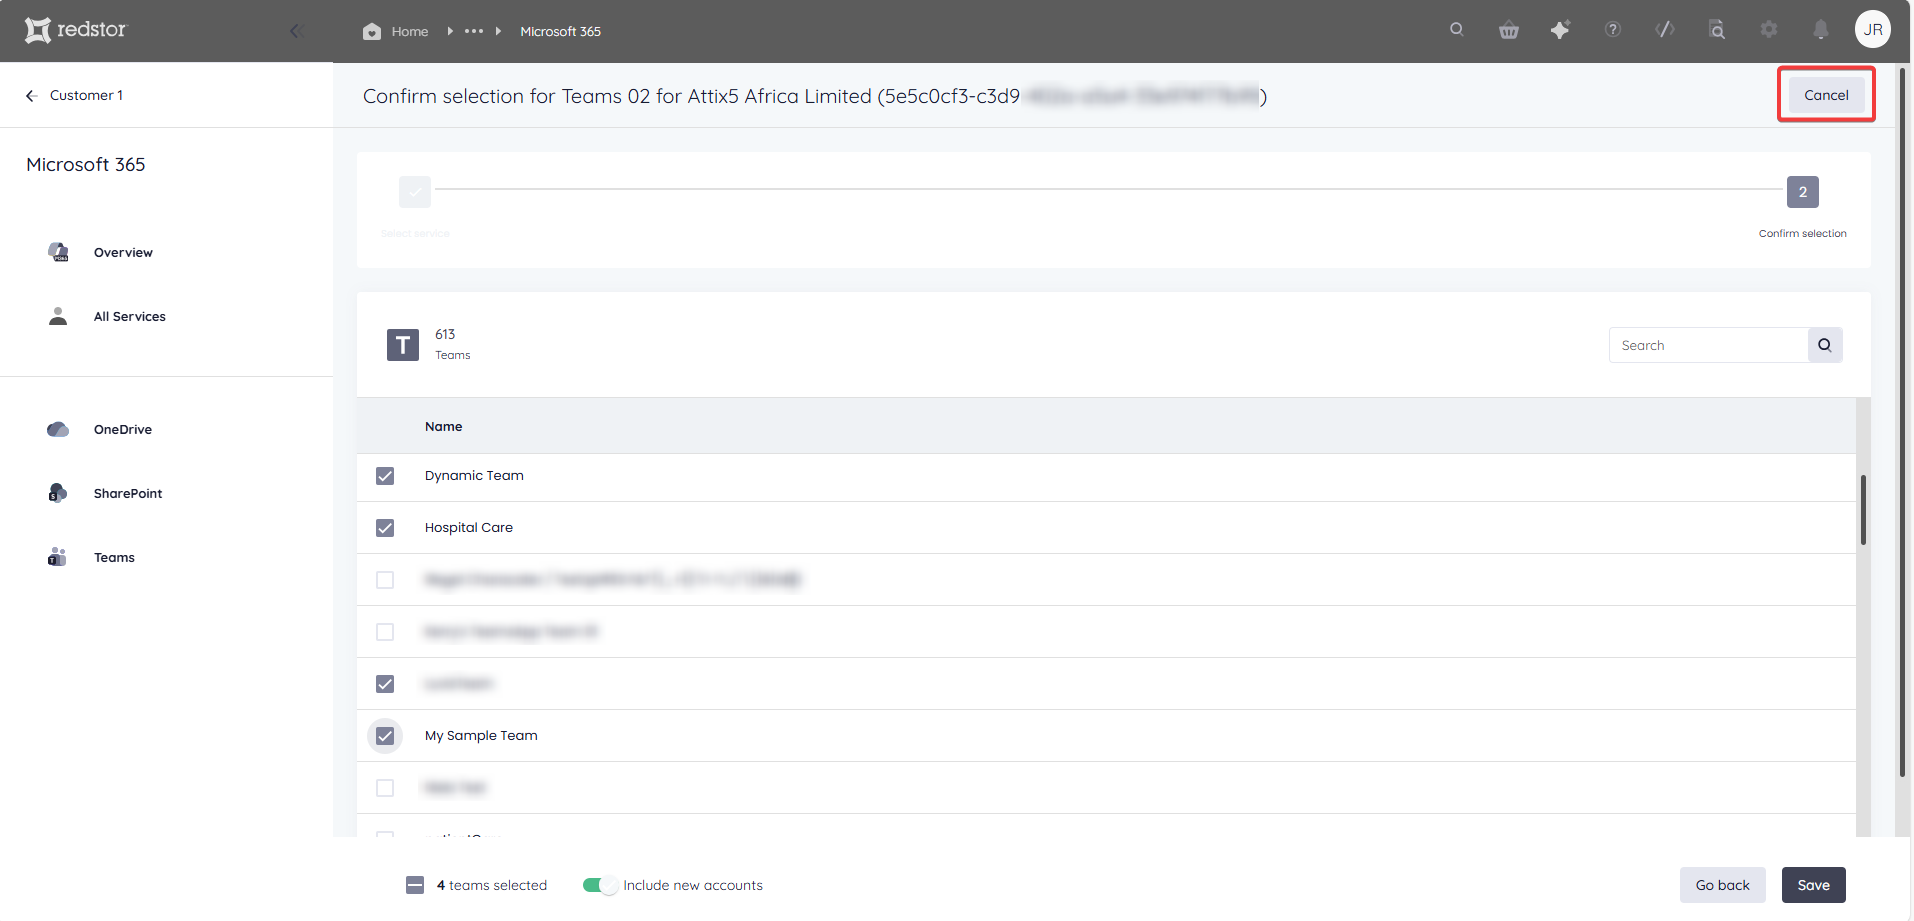Image resolution: width=1914 pixels, height=921 pixels.
Task: Open the top bar search icon
Action: click(x=1457, y=29)
